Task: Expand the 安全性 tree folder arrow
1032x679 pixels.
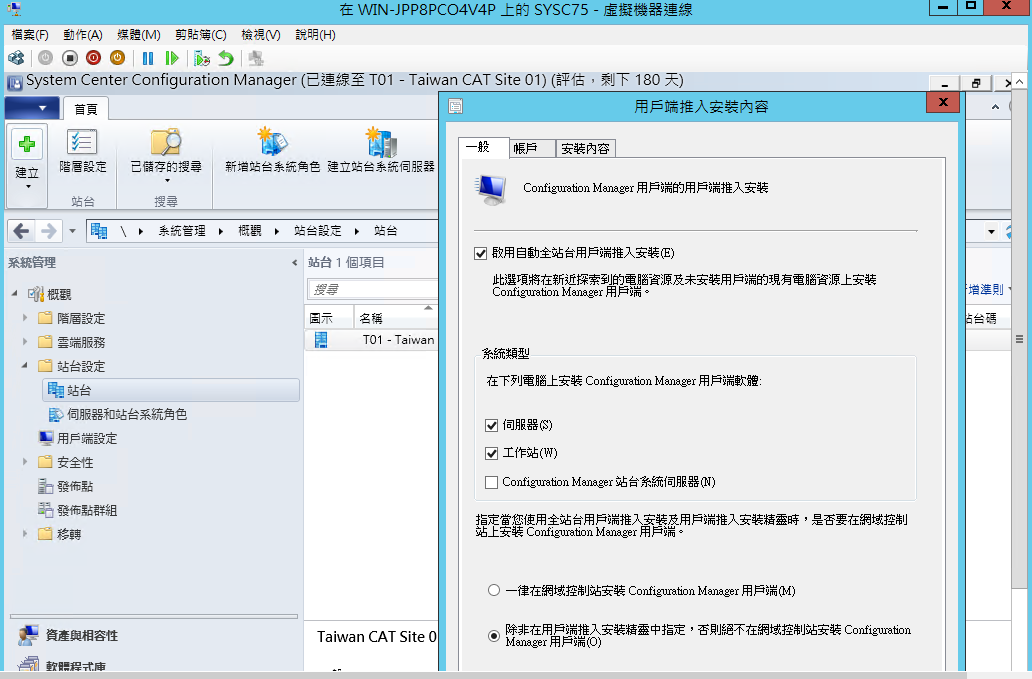Action: 25,462
